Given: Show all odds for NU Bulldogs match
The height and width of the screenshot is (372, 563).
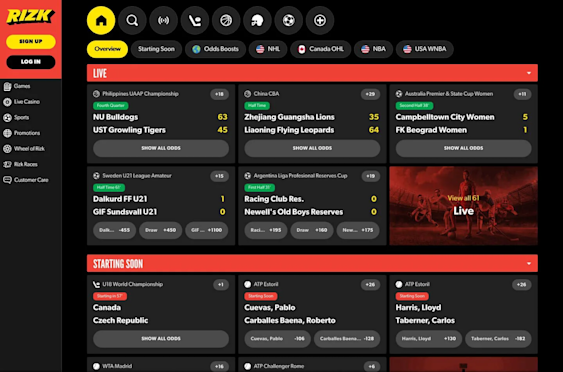Looking at the screenshot, I should tap(161, 148).
